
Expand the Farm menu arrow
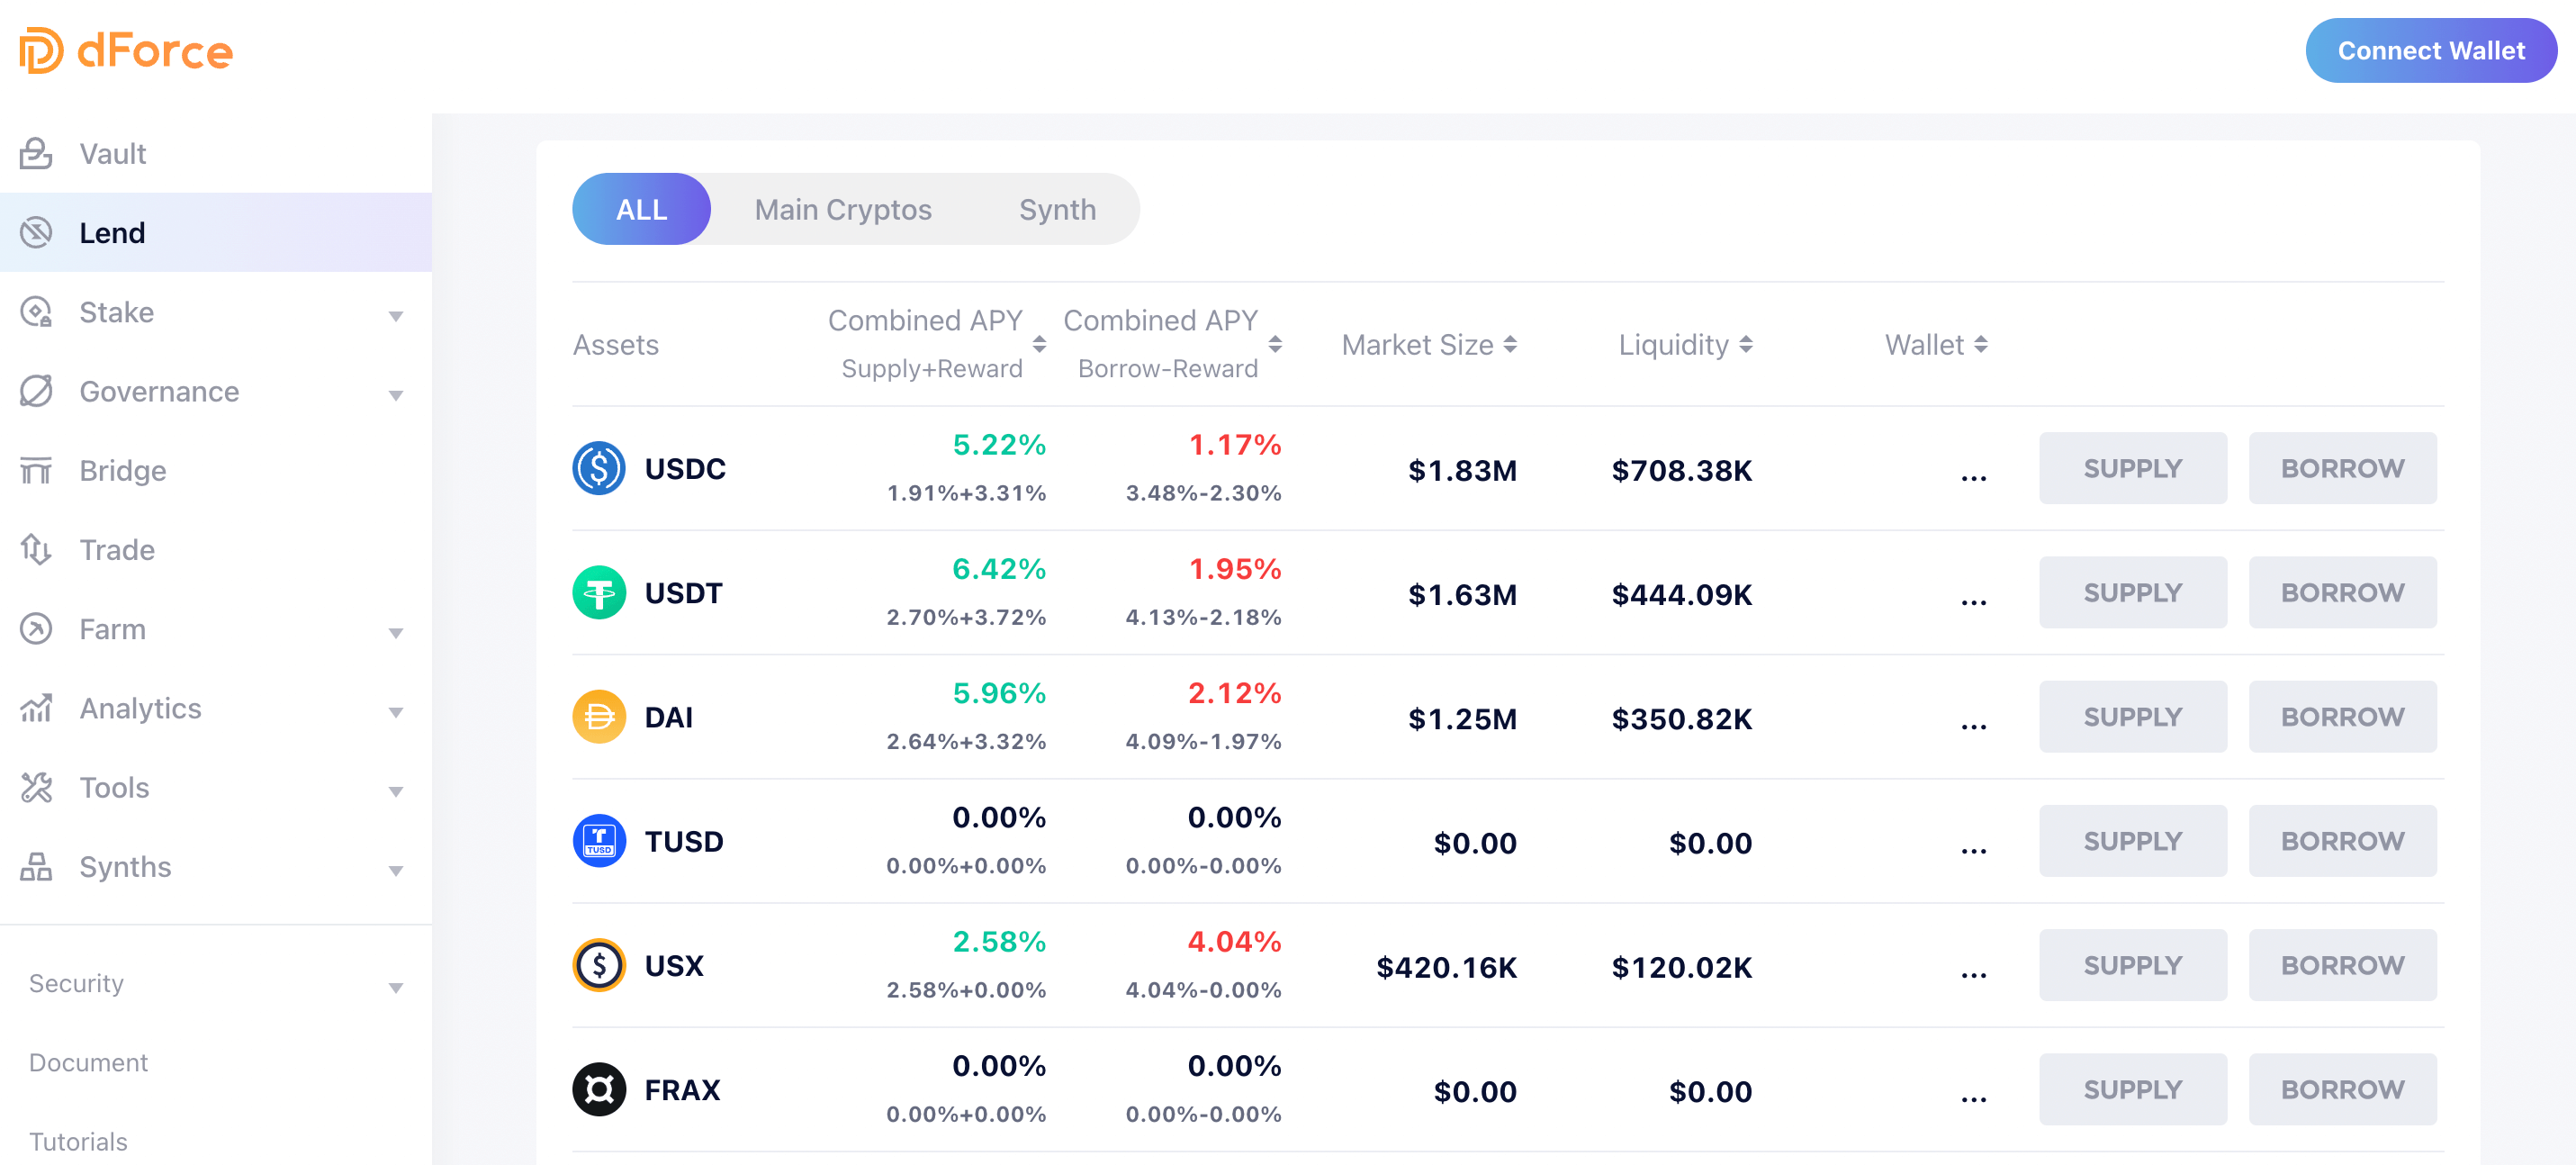(396, 633)
